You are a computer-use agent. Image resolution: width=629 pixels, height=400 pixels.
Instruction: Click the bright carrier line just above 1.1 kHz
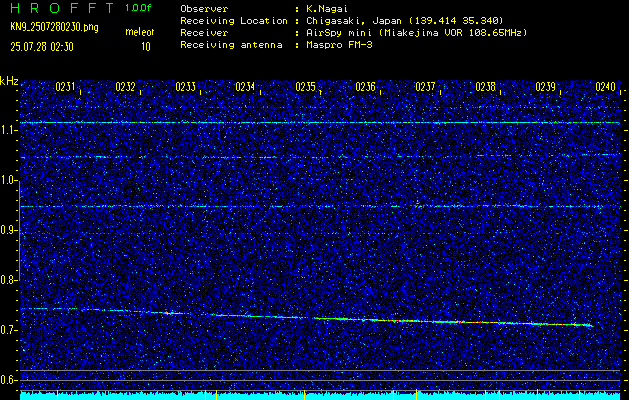[320, 122]
